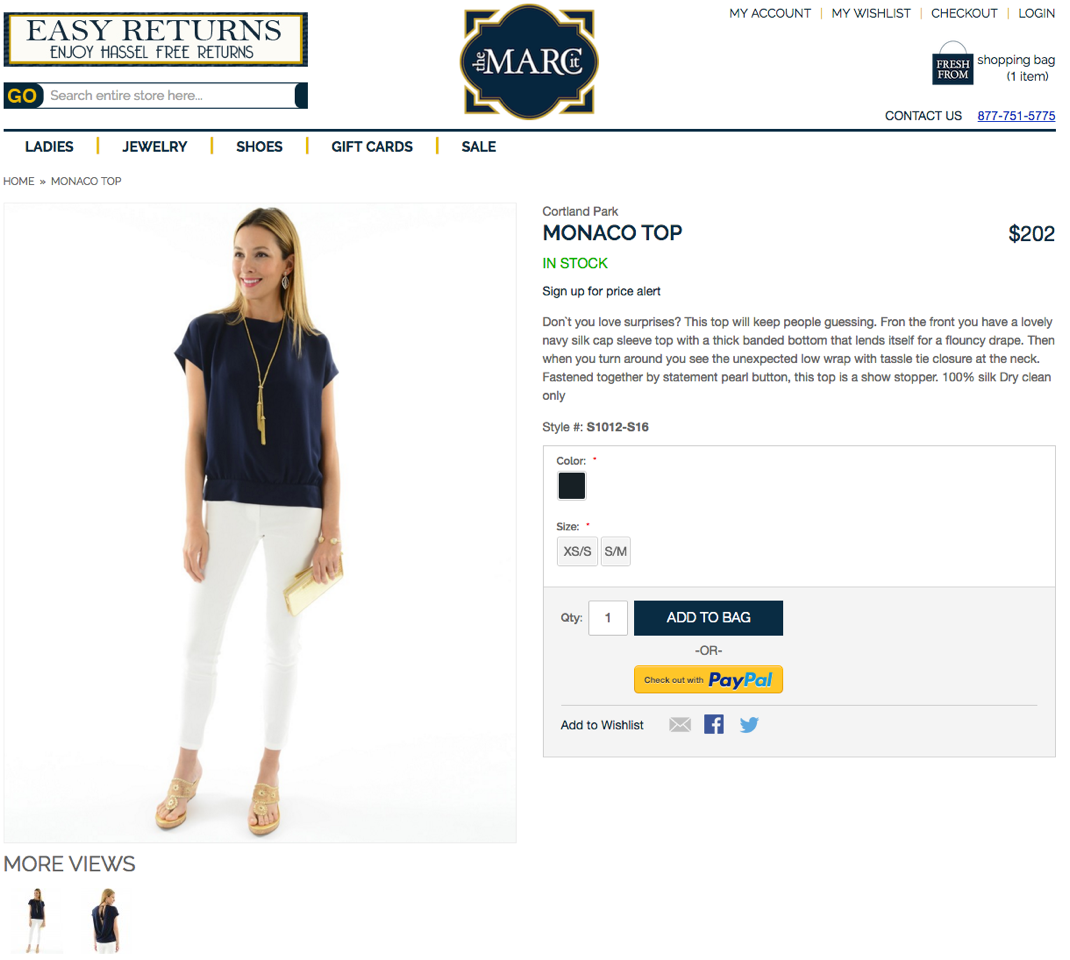Select size S/M

point(616,551)
